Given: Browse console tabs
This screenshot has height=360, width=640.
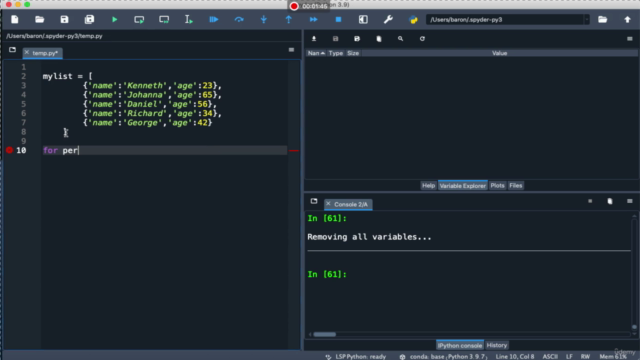Looking at the screenshot, I should pos(314,201).
